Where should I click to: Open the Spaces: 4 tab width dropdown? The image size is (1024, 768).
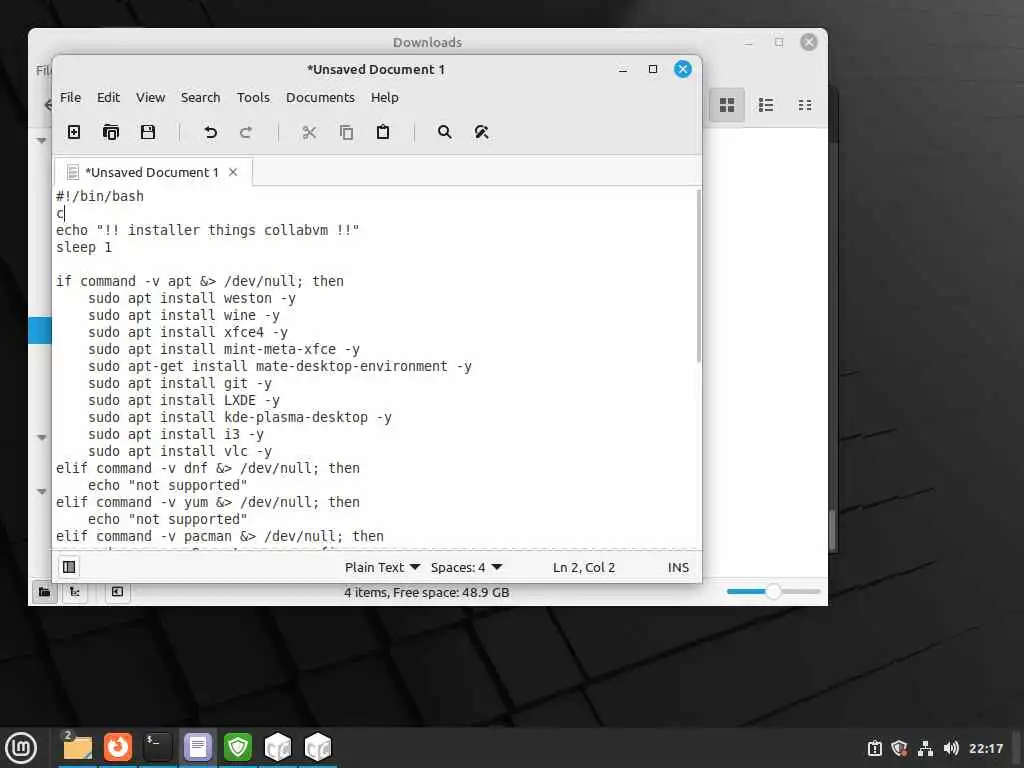pyautogui.click(x=466, y=568)
